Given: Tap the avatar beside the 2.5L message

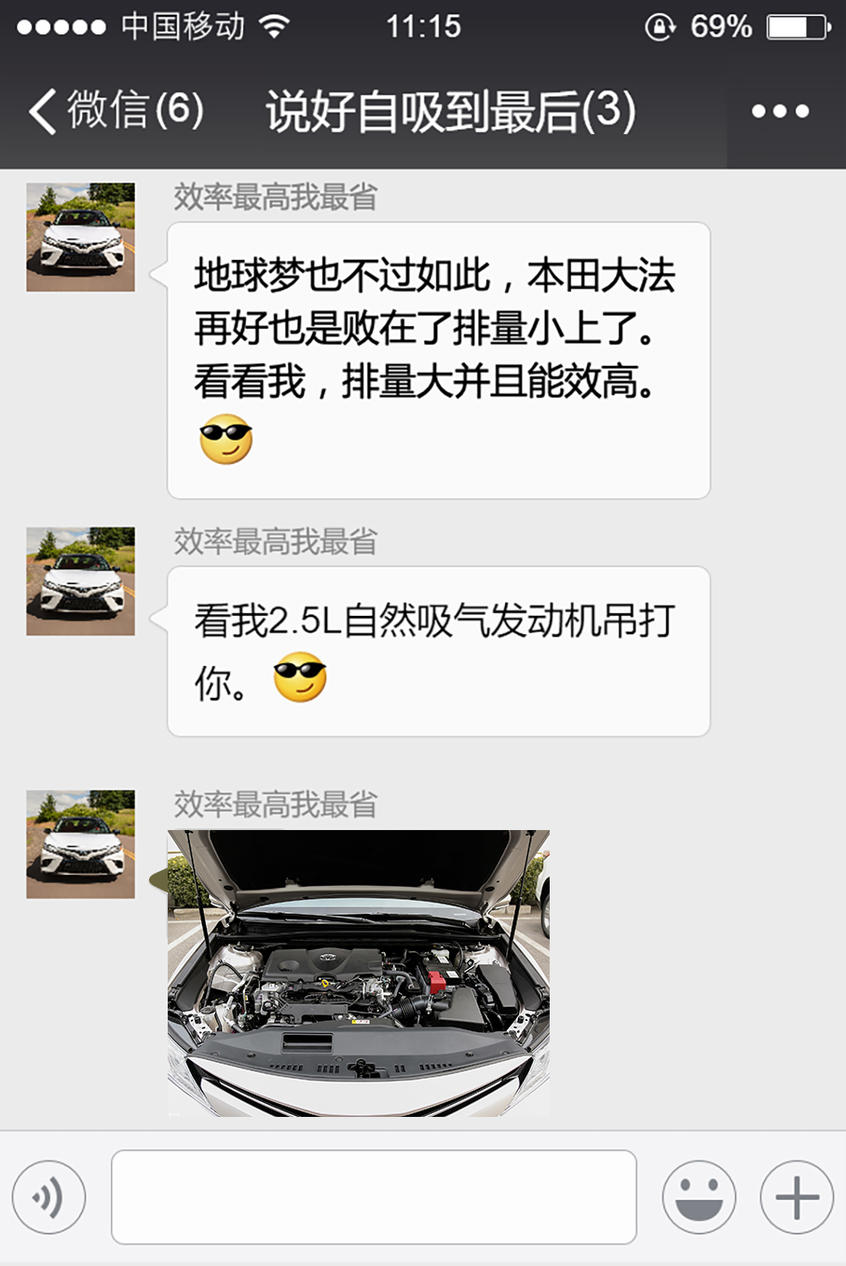Looking at the screenshot, I should coord(80,581).
